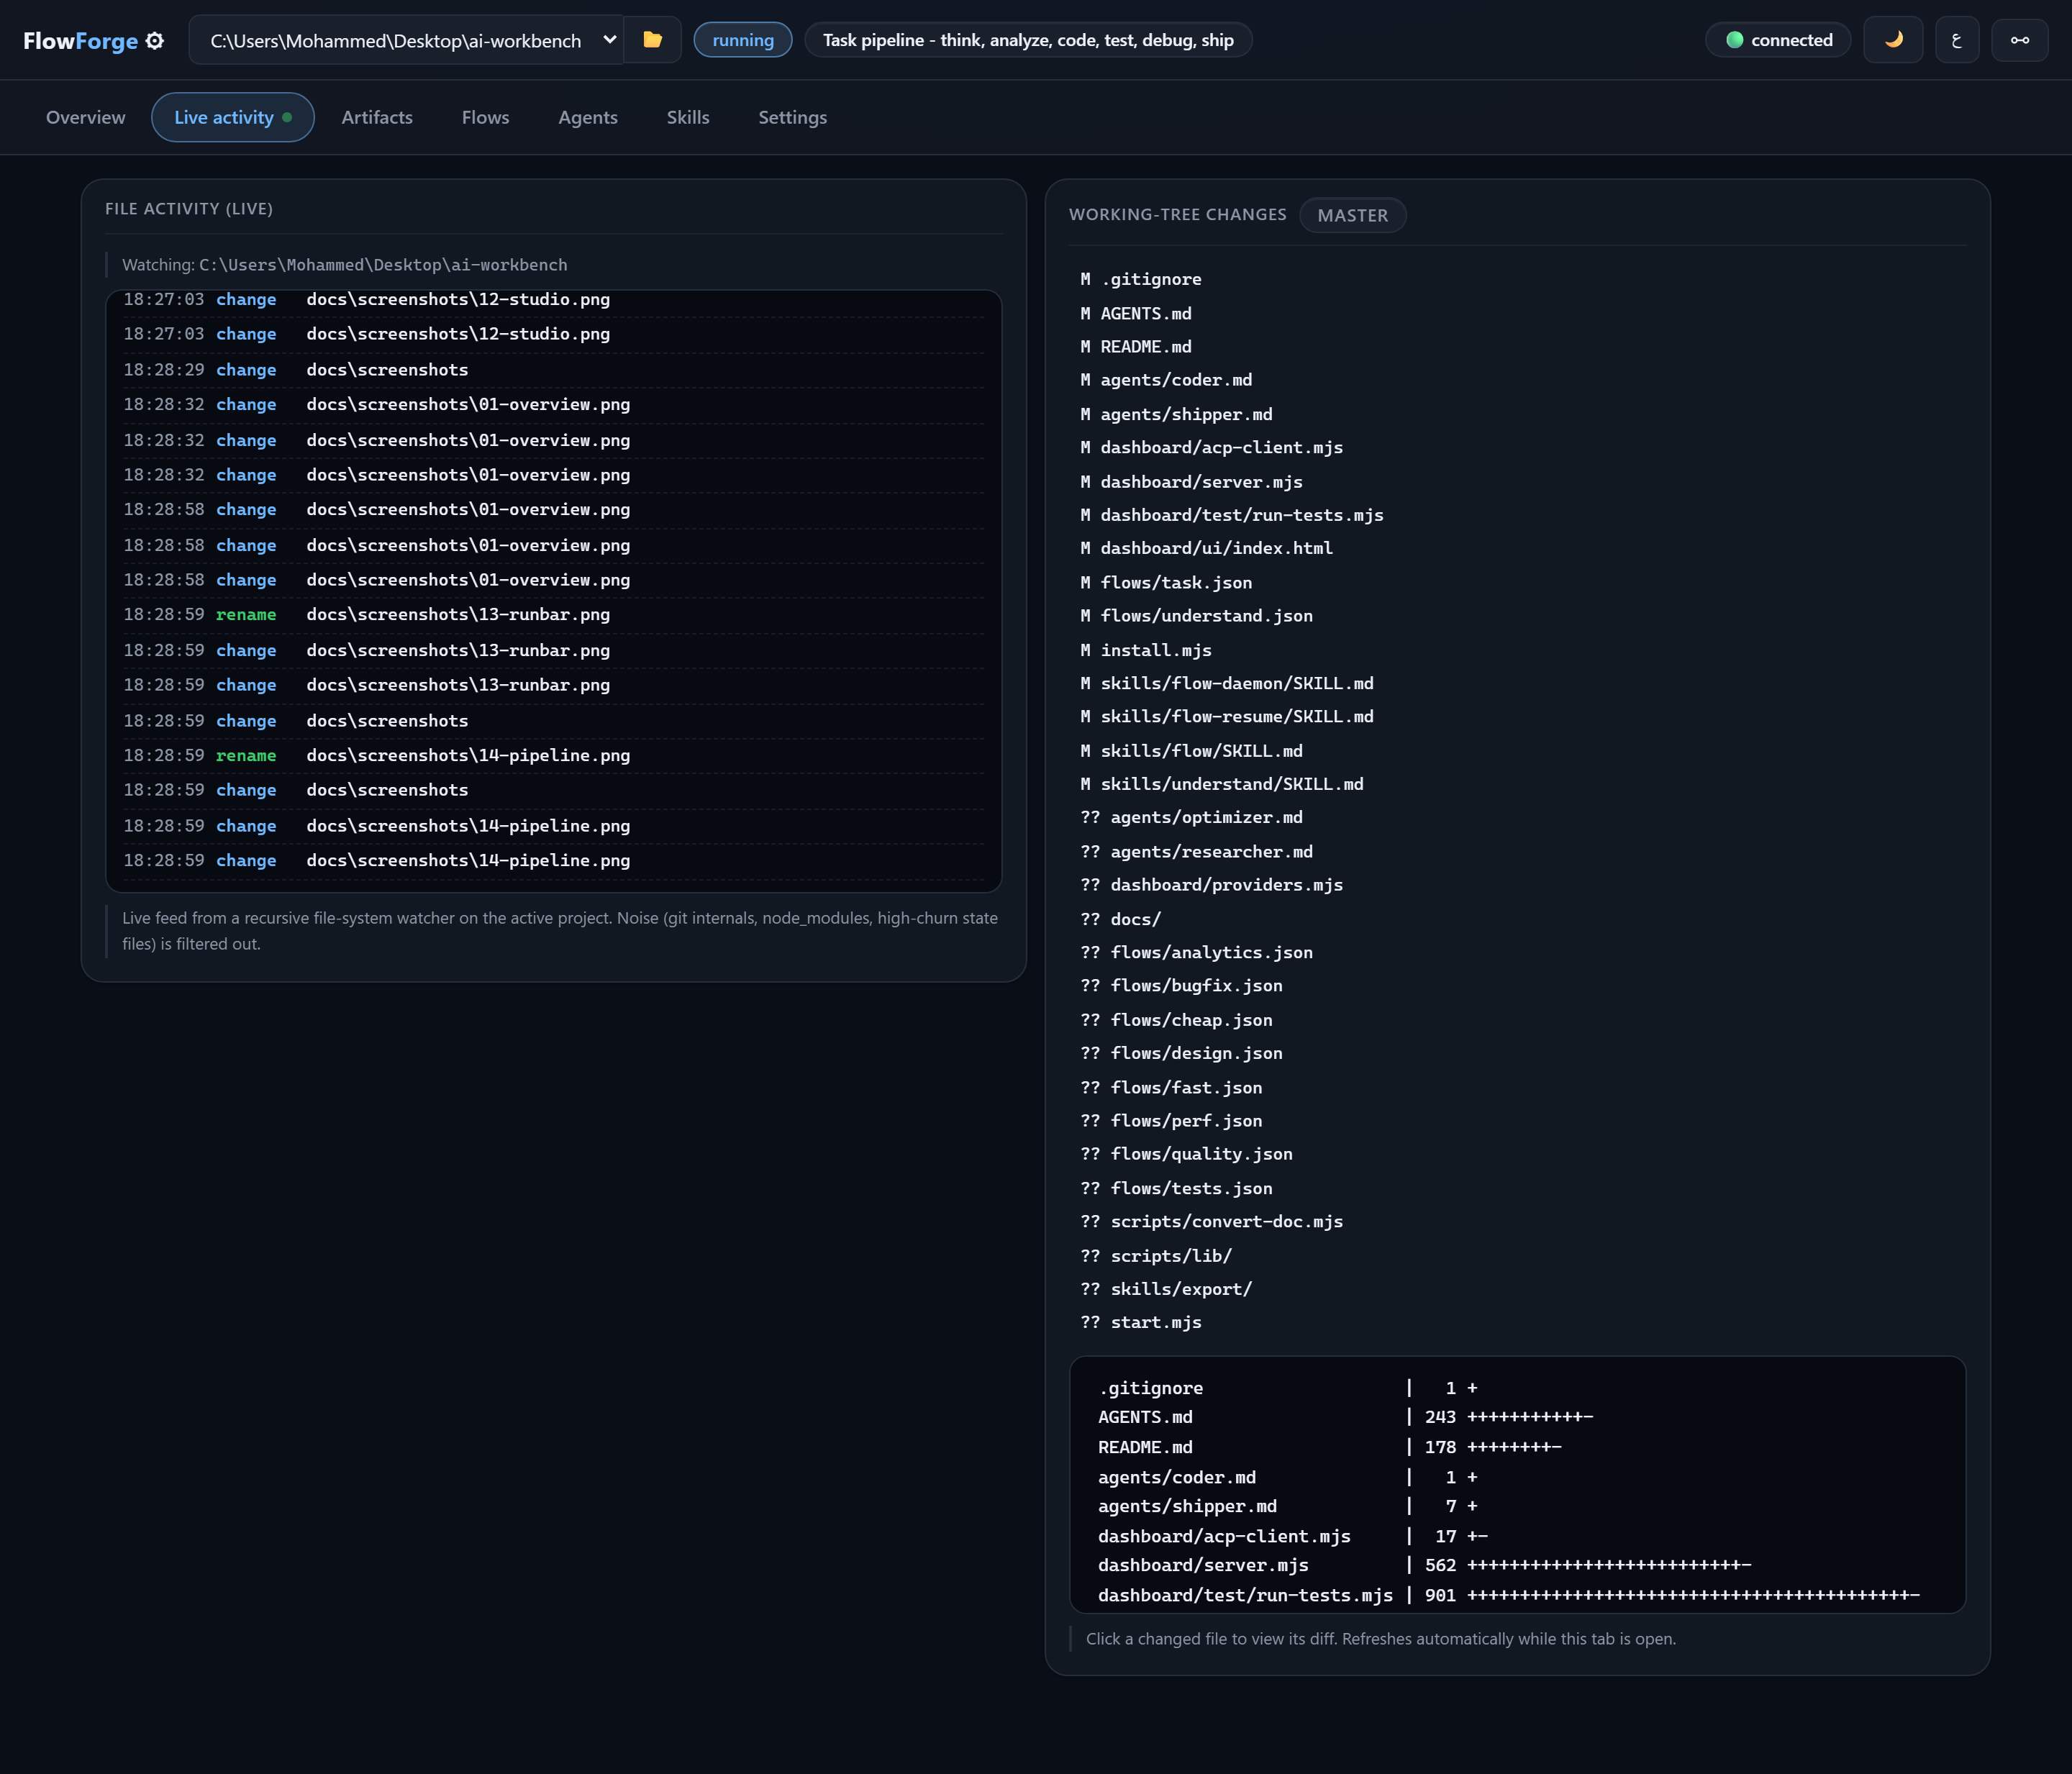This screenshot has width=2072, height=1774.
Task: Click the Task pipeline description label
Action: 1028,40
